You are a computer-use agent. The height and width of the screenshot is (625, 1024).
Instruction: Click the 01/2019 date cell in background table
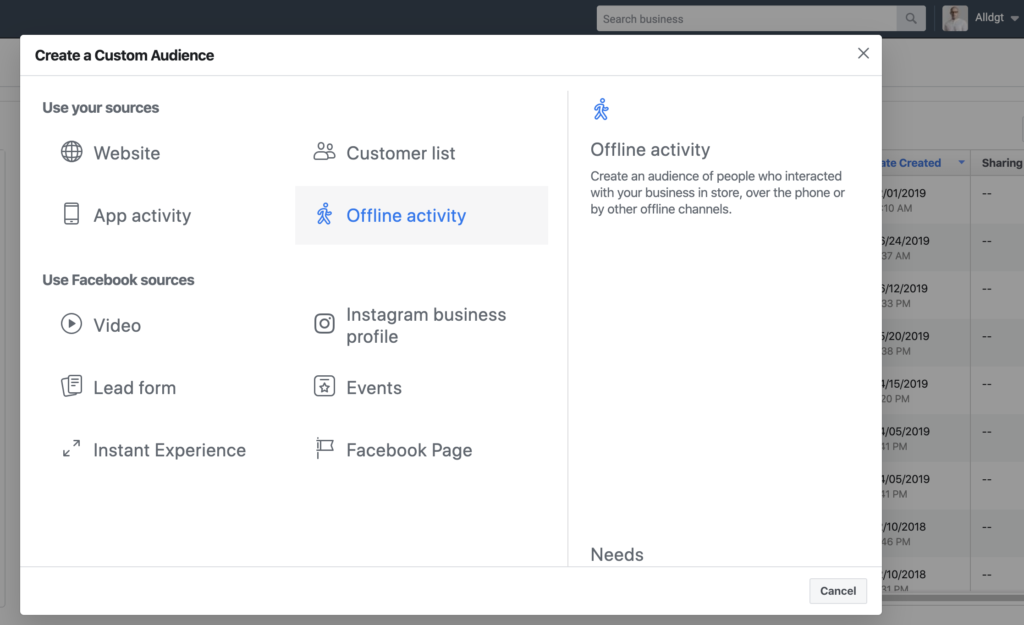coord(905,193)
